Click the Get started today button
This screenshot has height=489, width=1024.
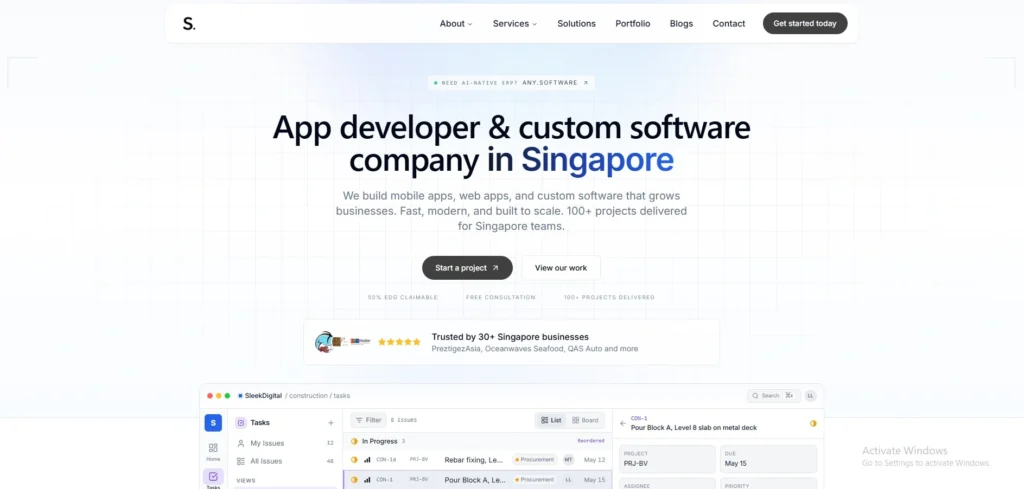(x=805, y=24)
